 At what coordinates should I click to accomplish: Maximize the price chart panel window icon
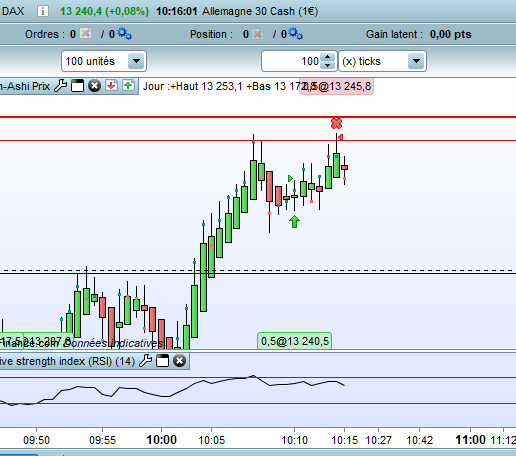(77, 86)
